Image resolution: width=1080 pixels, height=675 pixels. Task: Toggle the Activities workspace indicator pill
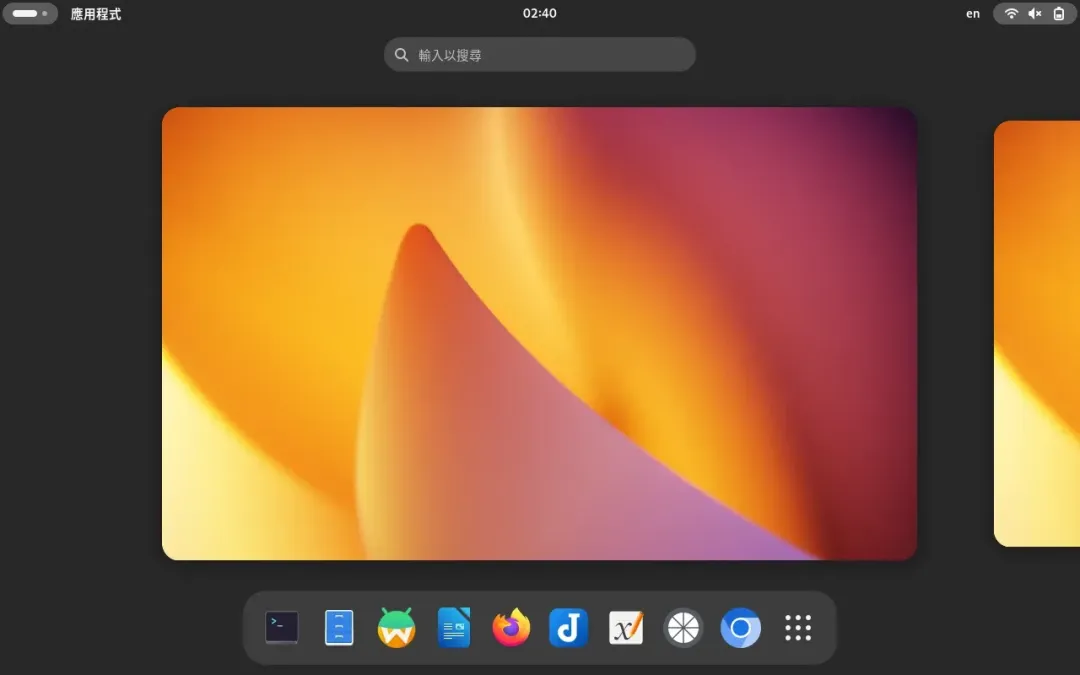[x=30, y=13]
